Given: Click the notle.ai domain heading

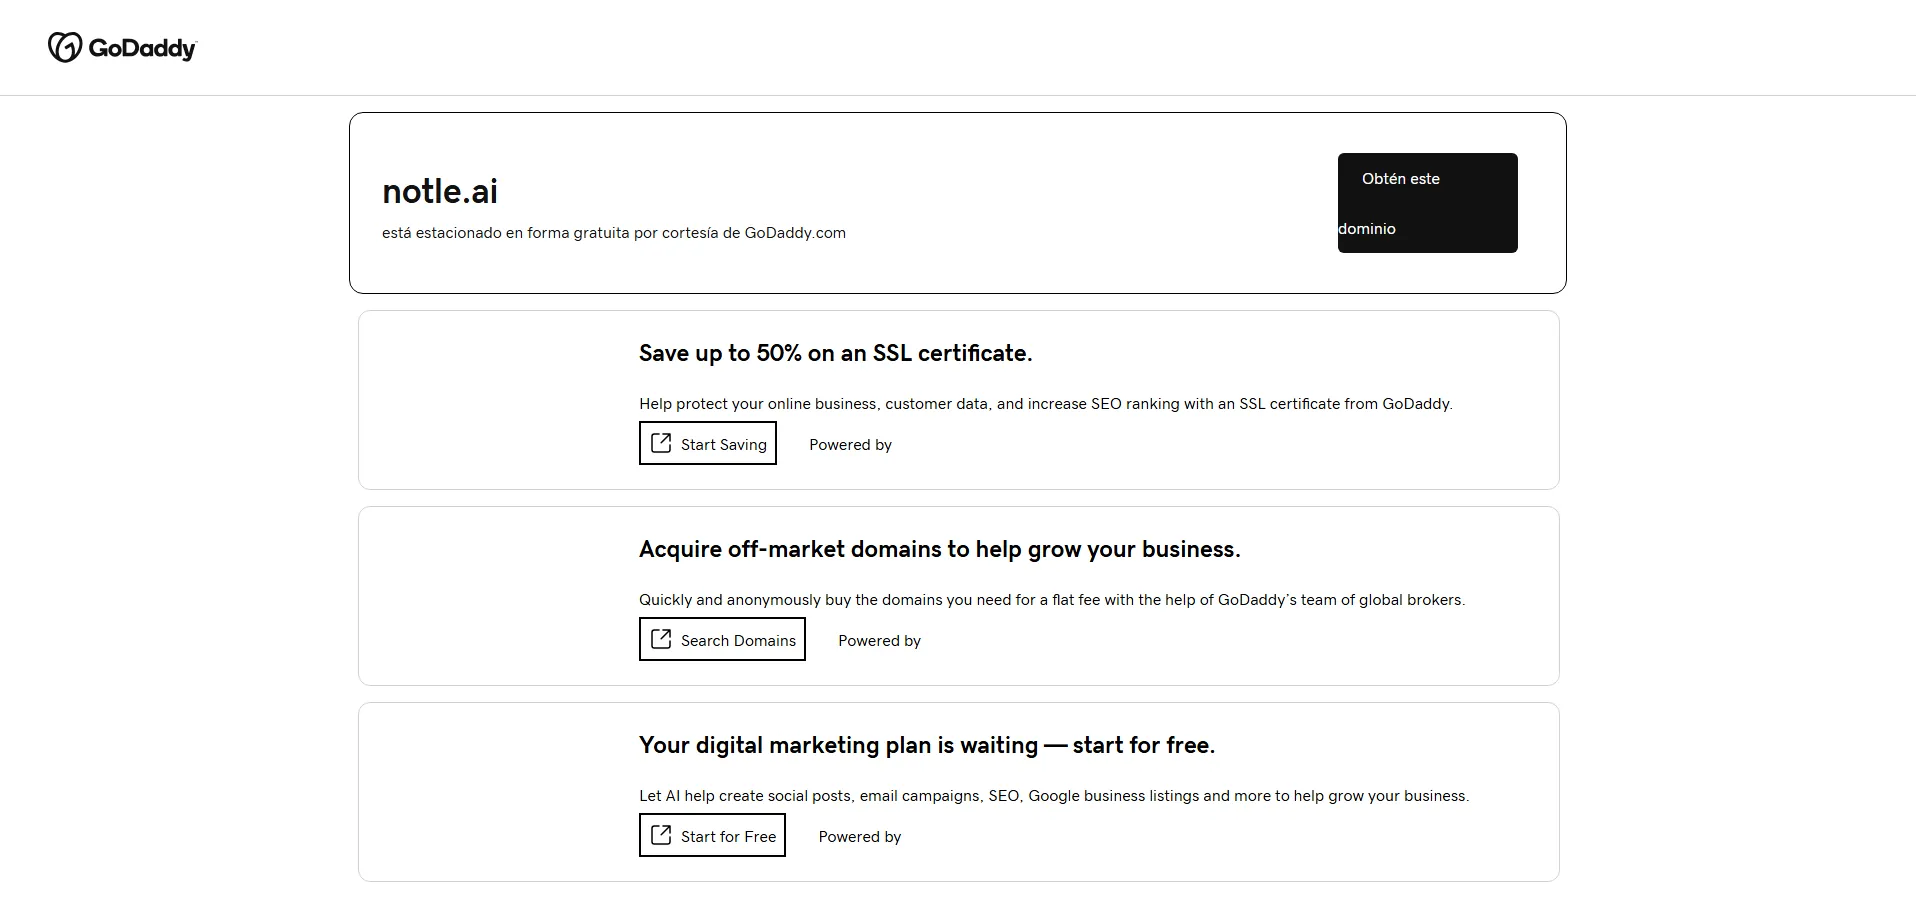Looking at the screenshot, I should point(440,191).
